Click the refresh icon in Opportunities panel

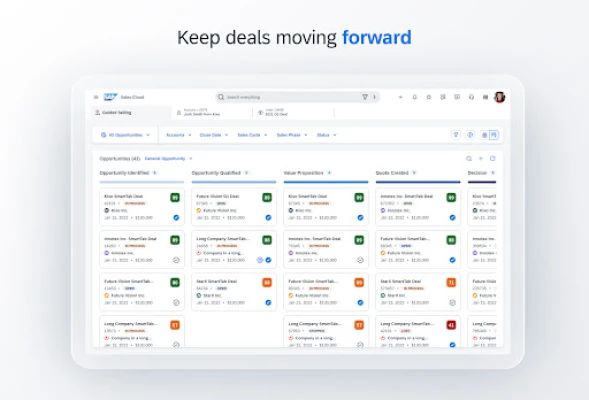[492, 158]
